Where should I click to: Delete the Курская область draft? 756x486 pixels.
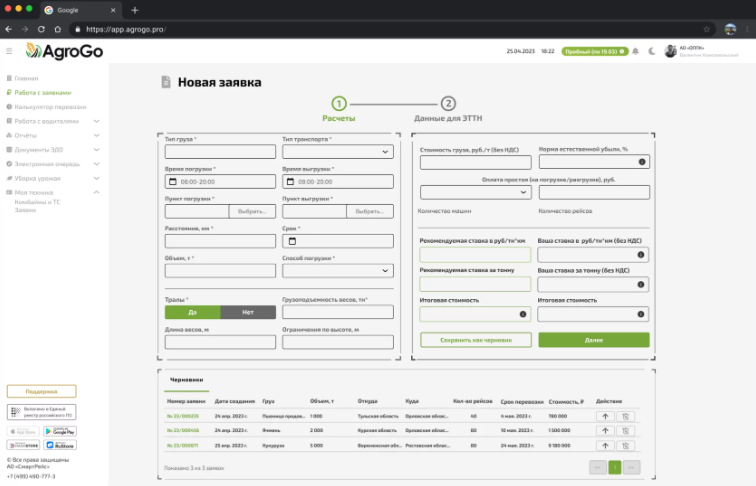(x=626, y=431)
